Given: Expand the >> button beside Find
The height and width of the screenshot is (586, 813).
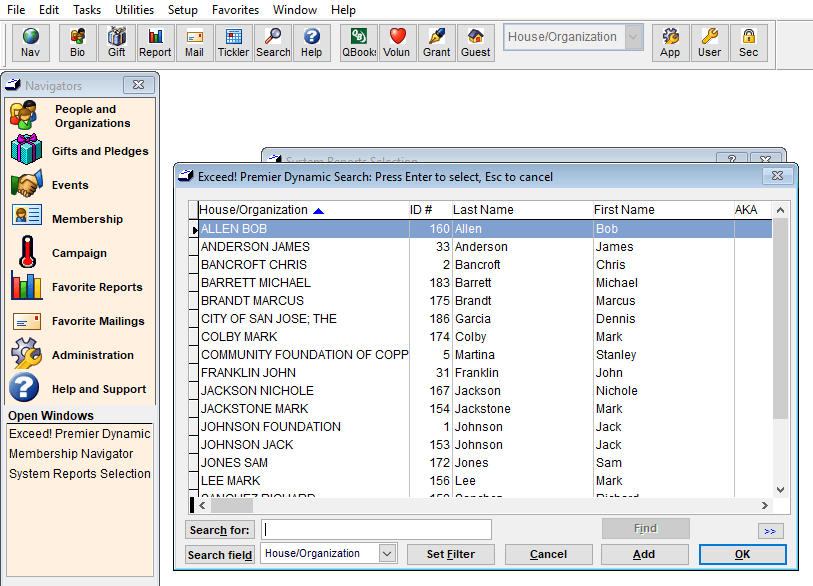Looking at the screenshot, I should coord(770,531).
